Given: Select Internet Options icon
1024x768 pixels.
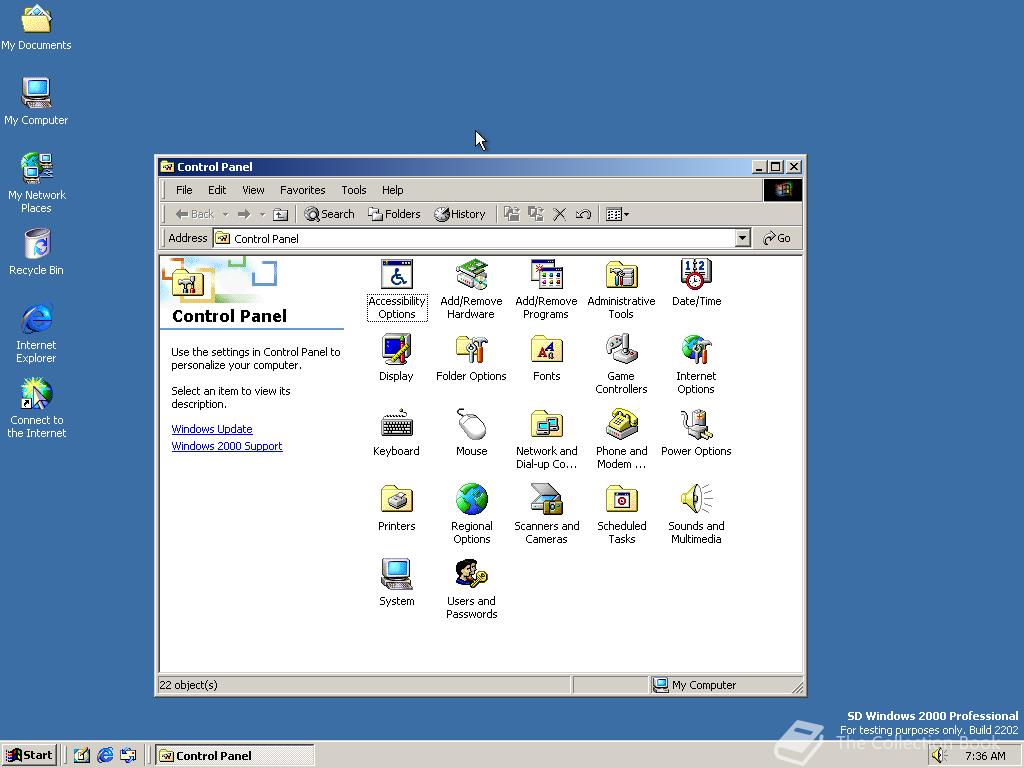Looking at the screenshot, I should pyautogui.click(x=696, y=364).
